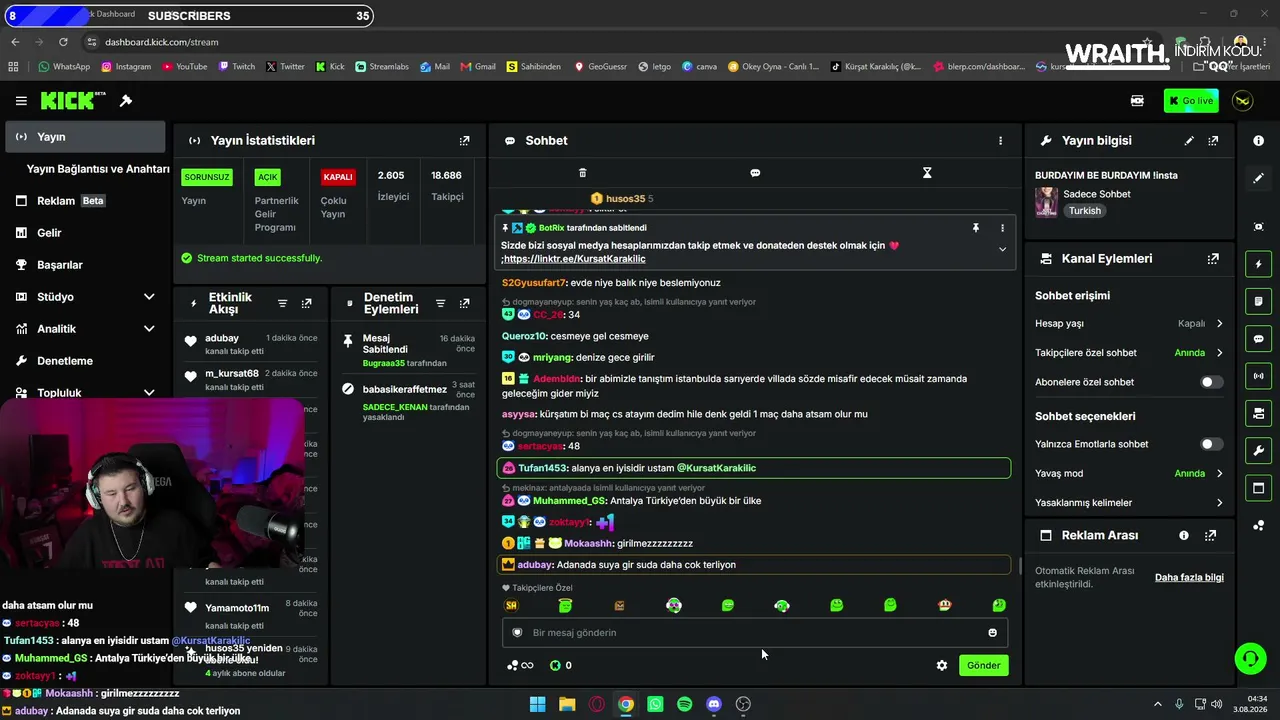Toggle Yalnızca Emotlarla sohbet switch
Viewport: 1280px width, 720px height.
pyautogui.click(x=1211, y=444)
